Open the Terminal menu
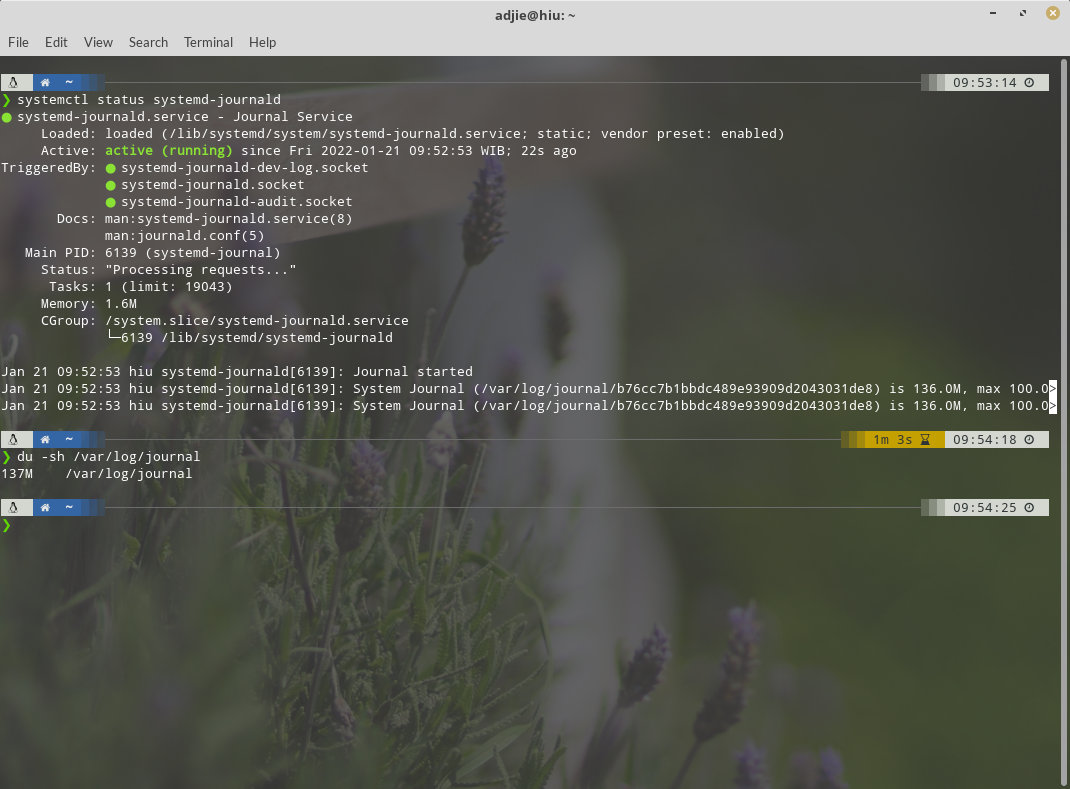Viewport: 1070px width, 789px height. click(x=208, y=42)
